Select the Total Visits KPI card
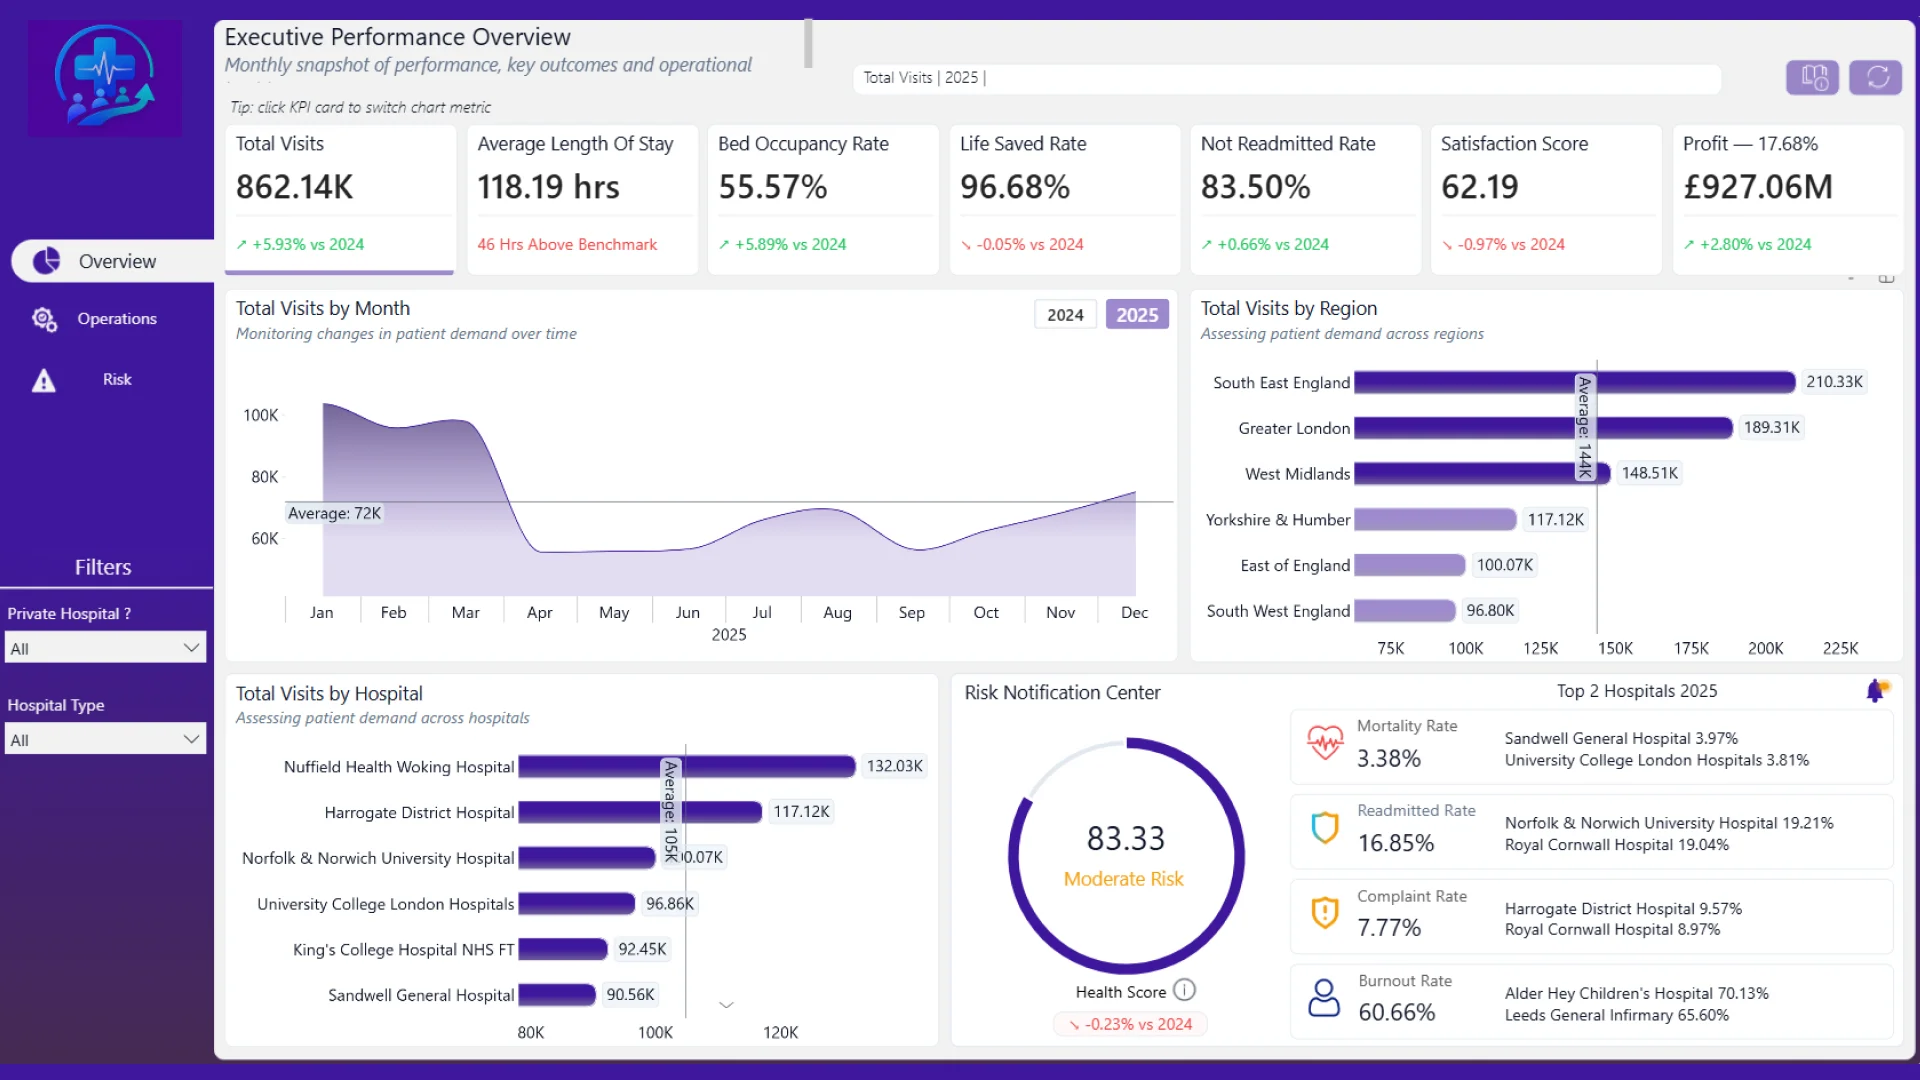1920x1080 pixels. (340, 199)
